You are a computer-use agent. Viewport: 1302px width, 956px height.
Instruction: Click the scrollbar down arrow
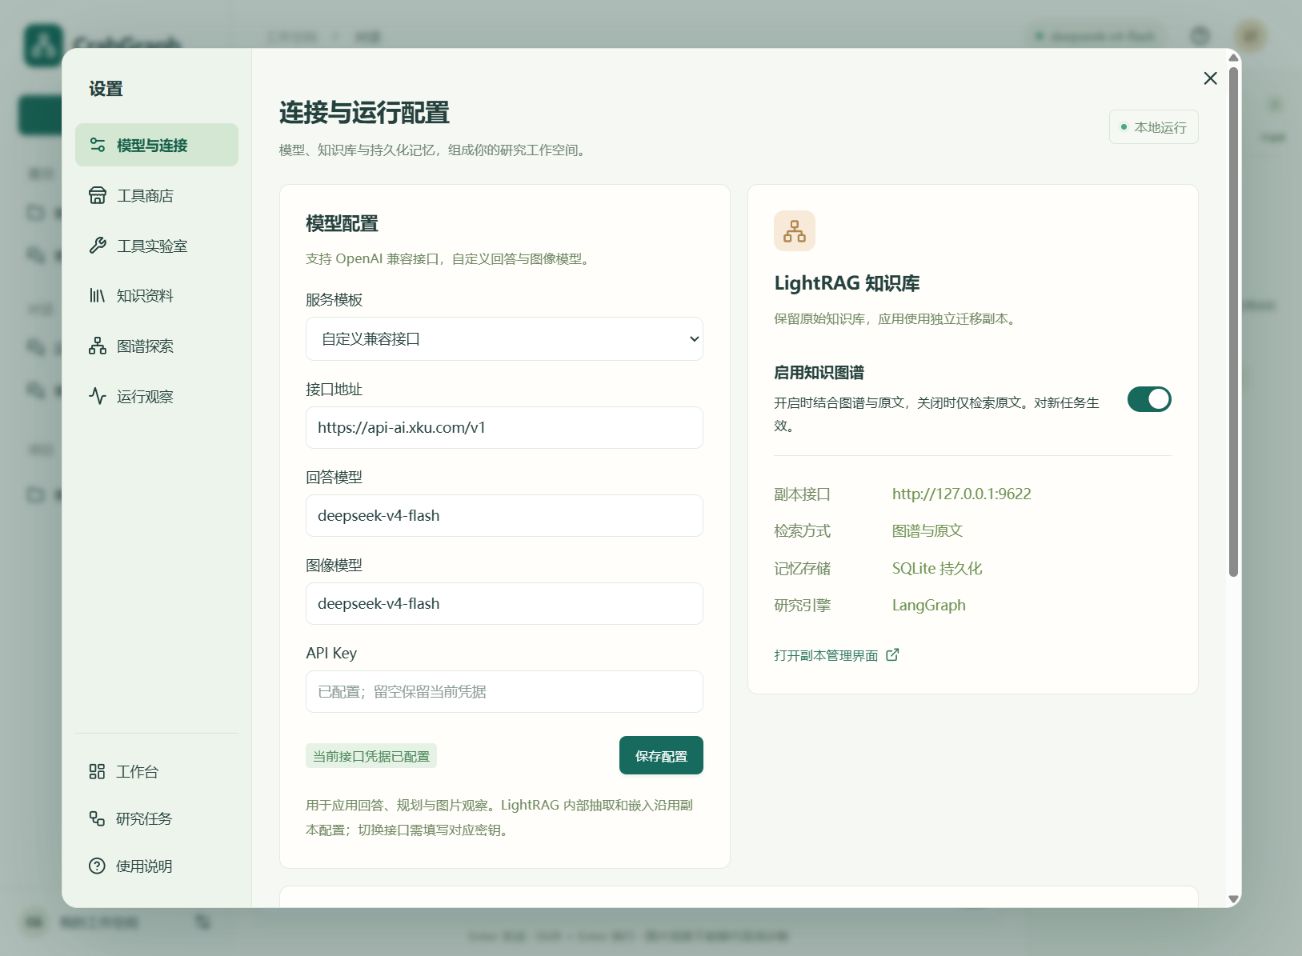coord(1234,899)
